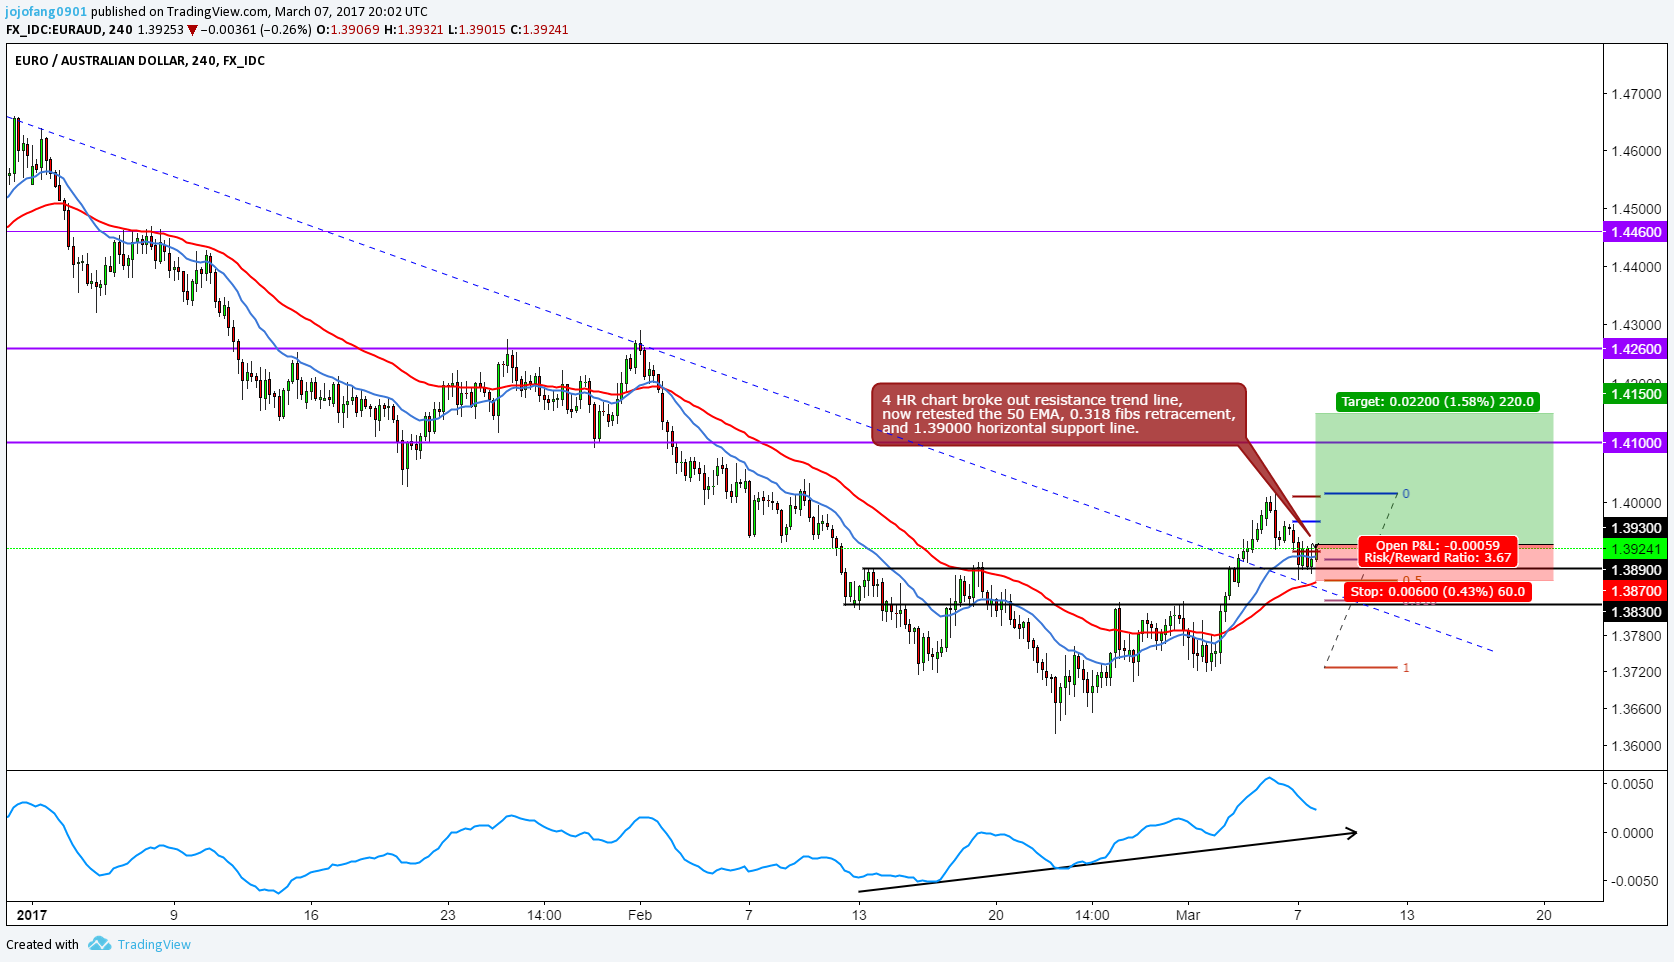
Task: Click the EURO / AUSTRALIAN DOLLAR chart title
Action: [x=140, y=61]
